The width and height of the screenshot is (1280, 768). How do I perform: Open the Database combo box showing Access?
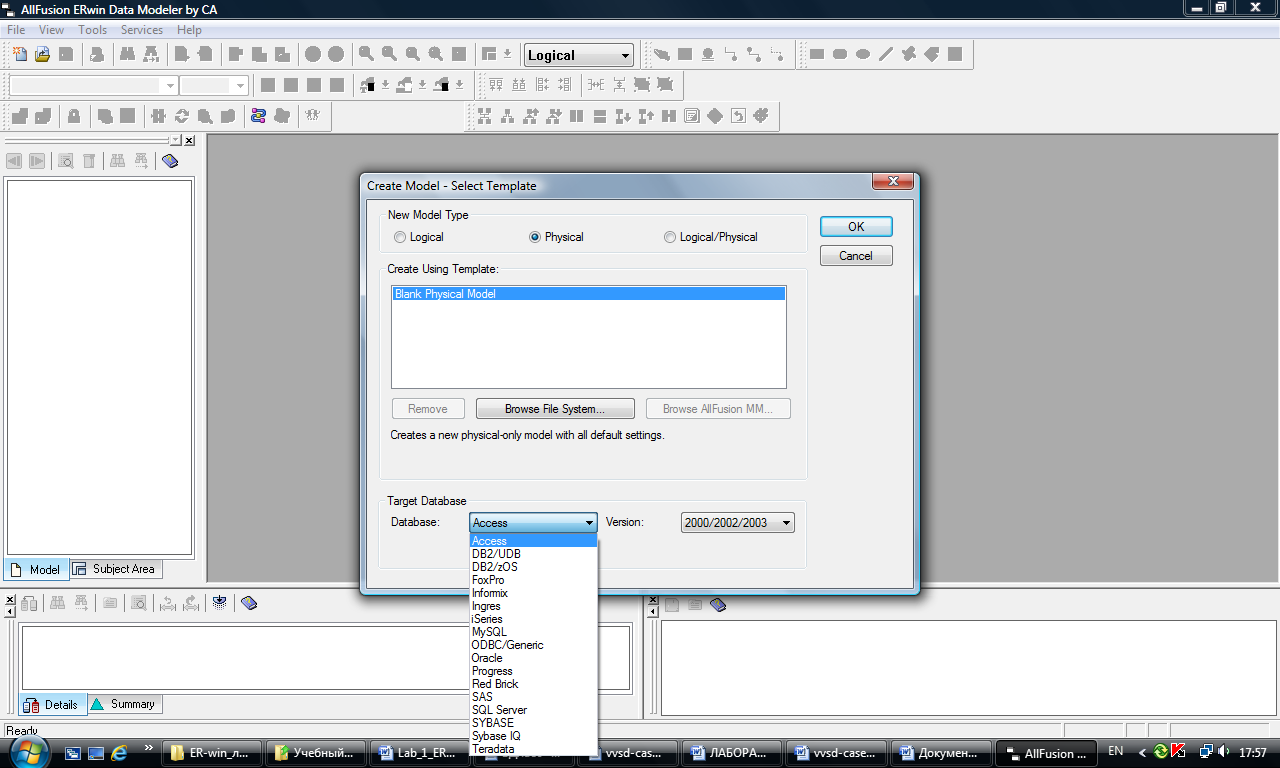point(533,522)
